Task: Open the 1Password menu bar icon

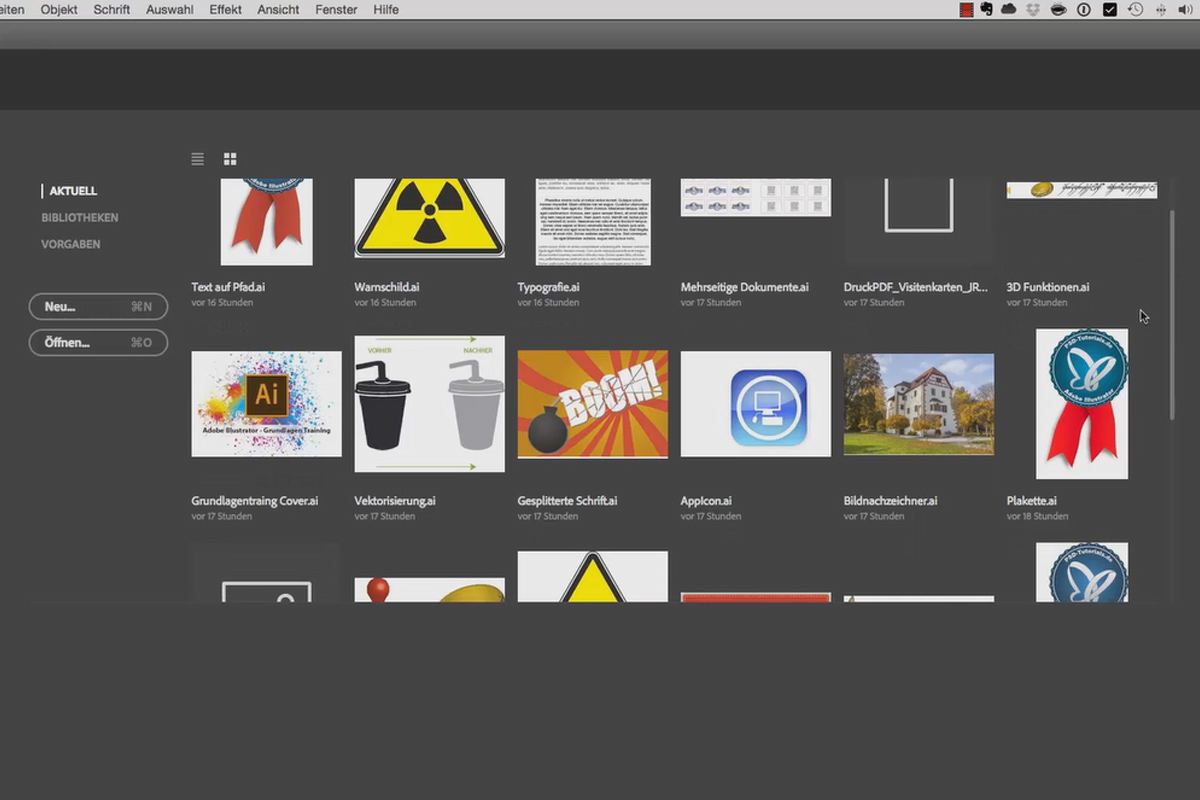Action: pyautogui.click(x=1083, y=9)
